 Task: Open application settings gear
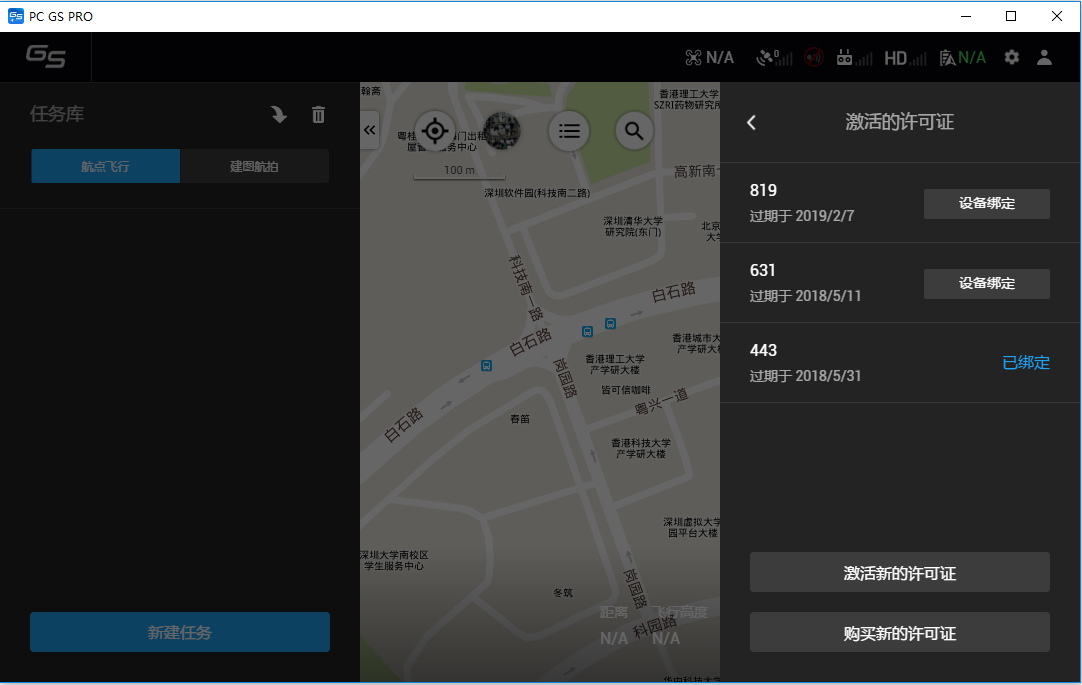tap(1011, 57)
